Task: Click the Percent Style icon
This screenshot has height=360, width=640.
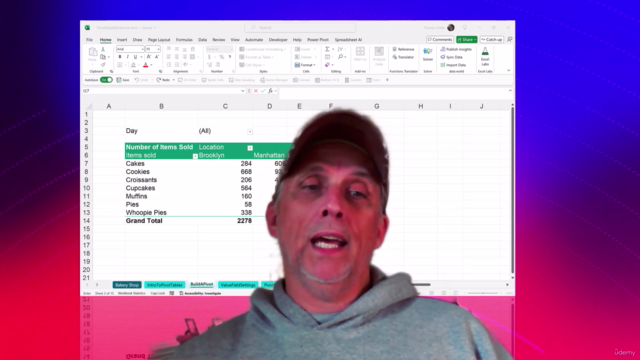Action: point(222,57)
